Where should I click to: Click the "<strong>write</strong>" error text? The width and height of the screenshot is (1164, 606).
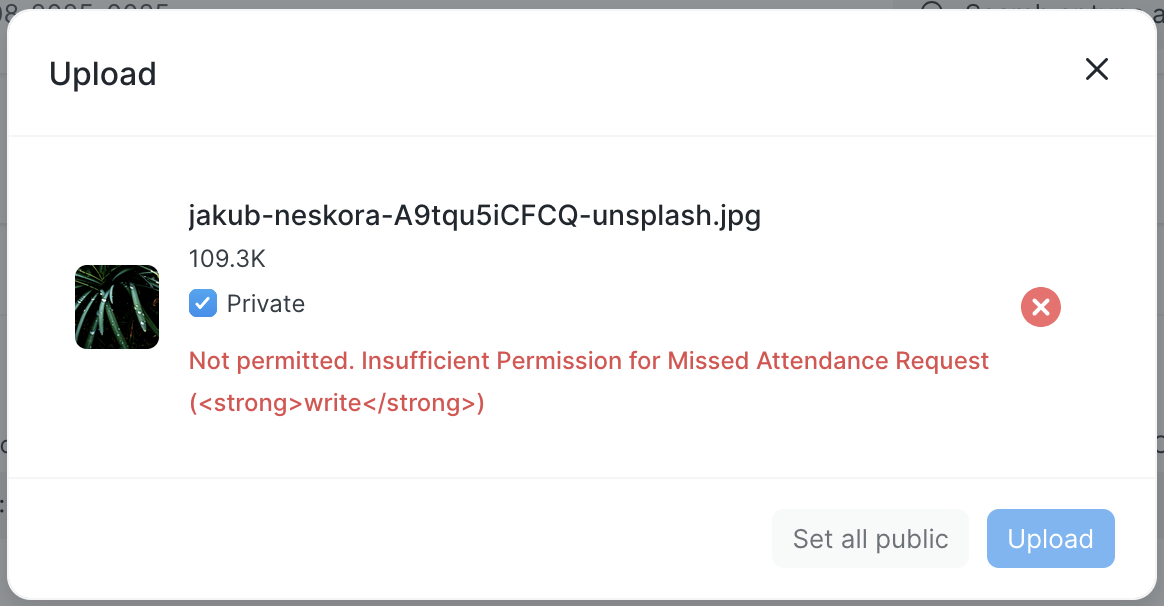click(x=337, y=404)
